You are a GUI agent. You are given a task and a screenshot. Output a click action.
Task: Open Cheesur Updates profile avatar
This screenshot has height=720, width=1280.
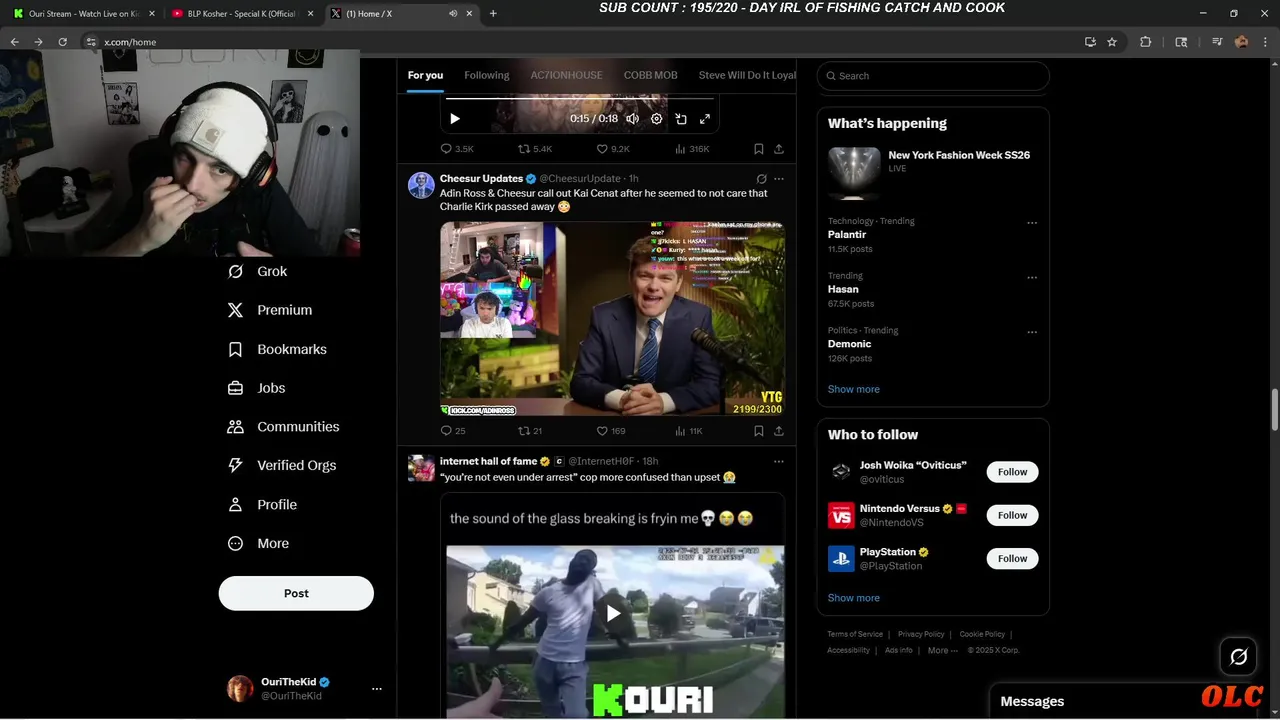pyautogui.click(x=421, y=185)
